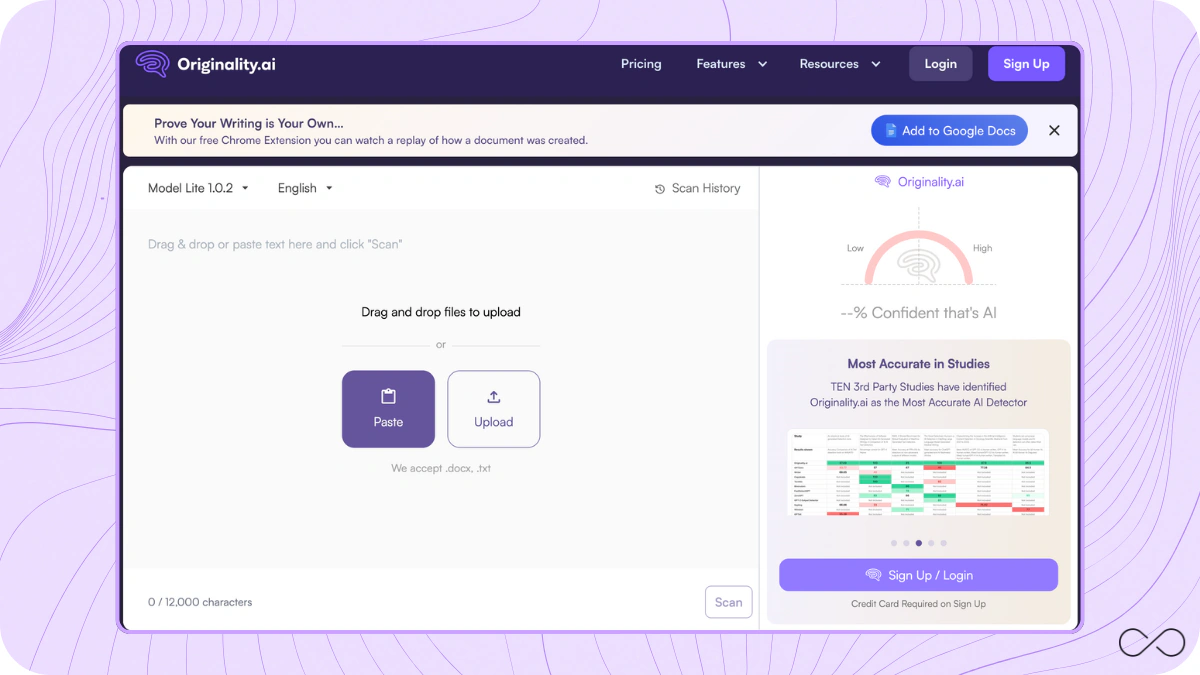This screenshot has height=675, width=1200.
Task: Click the Sign Up button in header
Action: 1026,64
